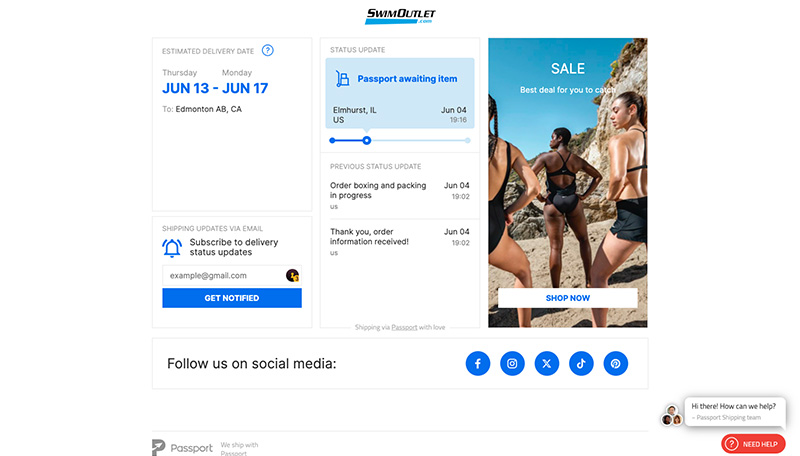Click the Order boxing and packing in progress entry

[x=399, y=195]
